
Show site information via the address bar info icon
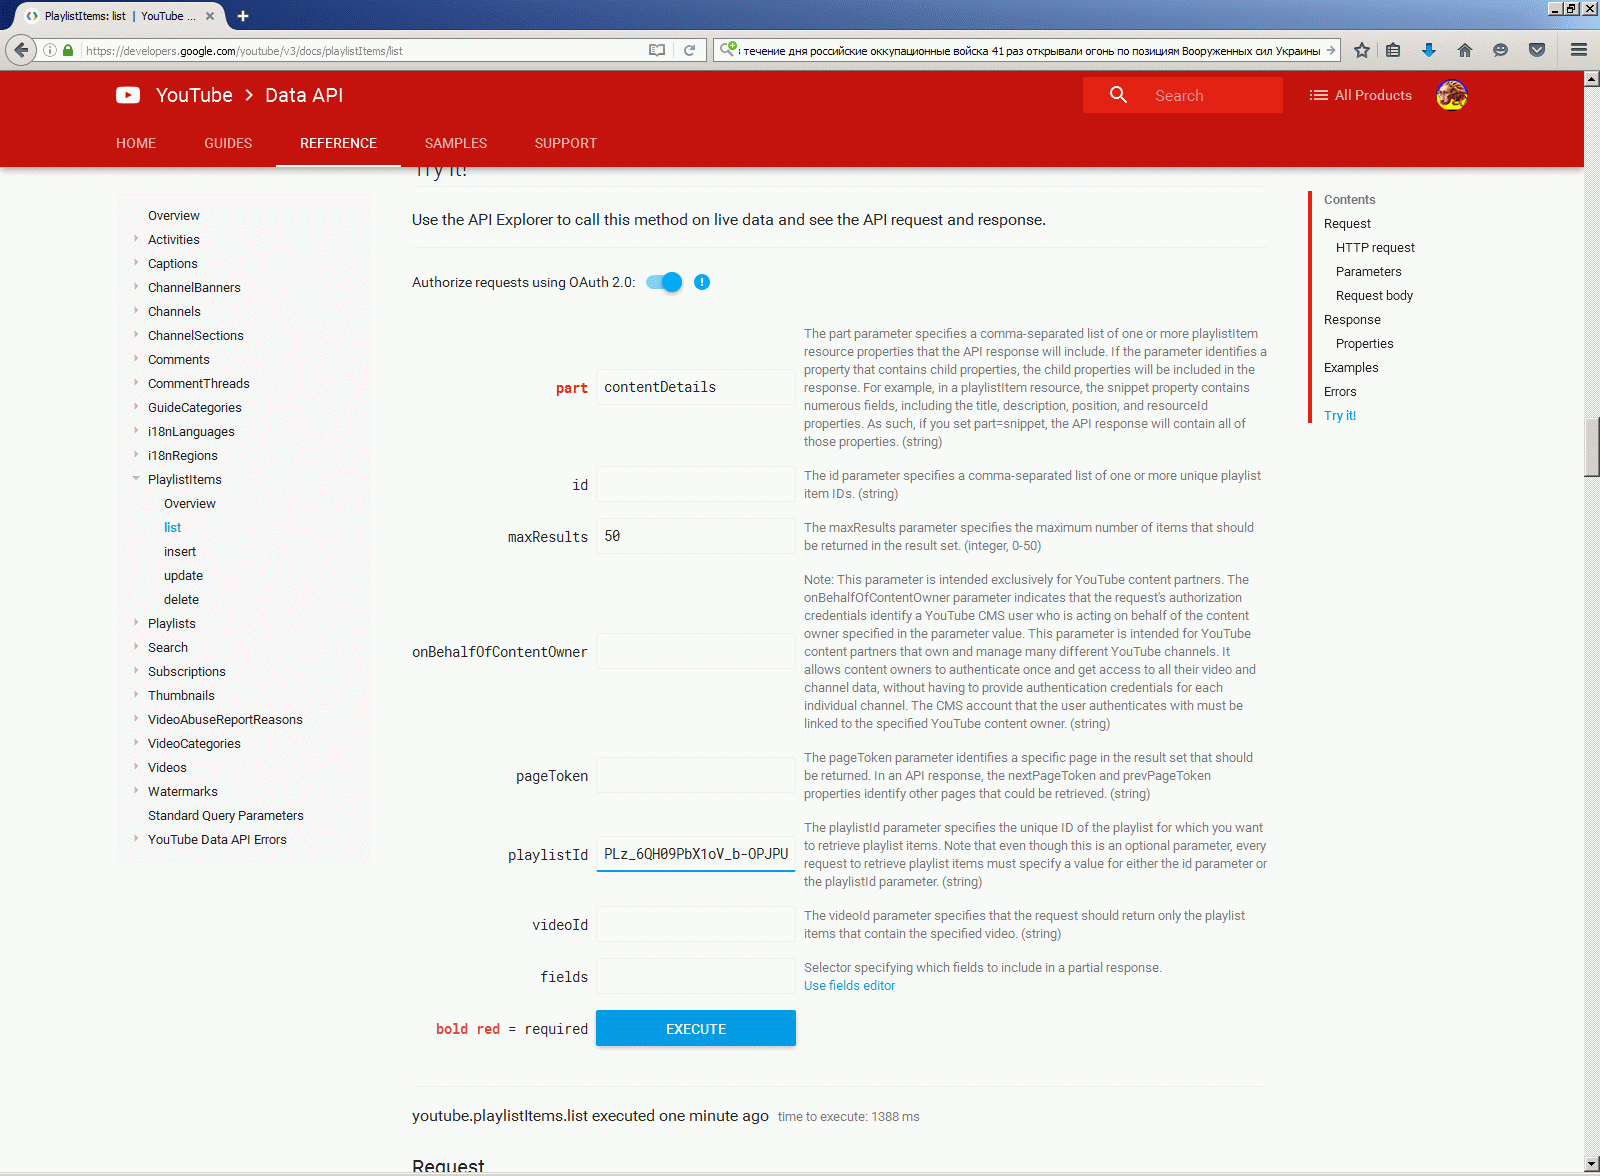point(50,50)
